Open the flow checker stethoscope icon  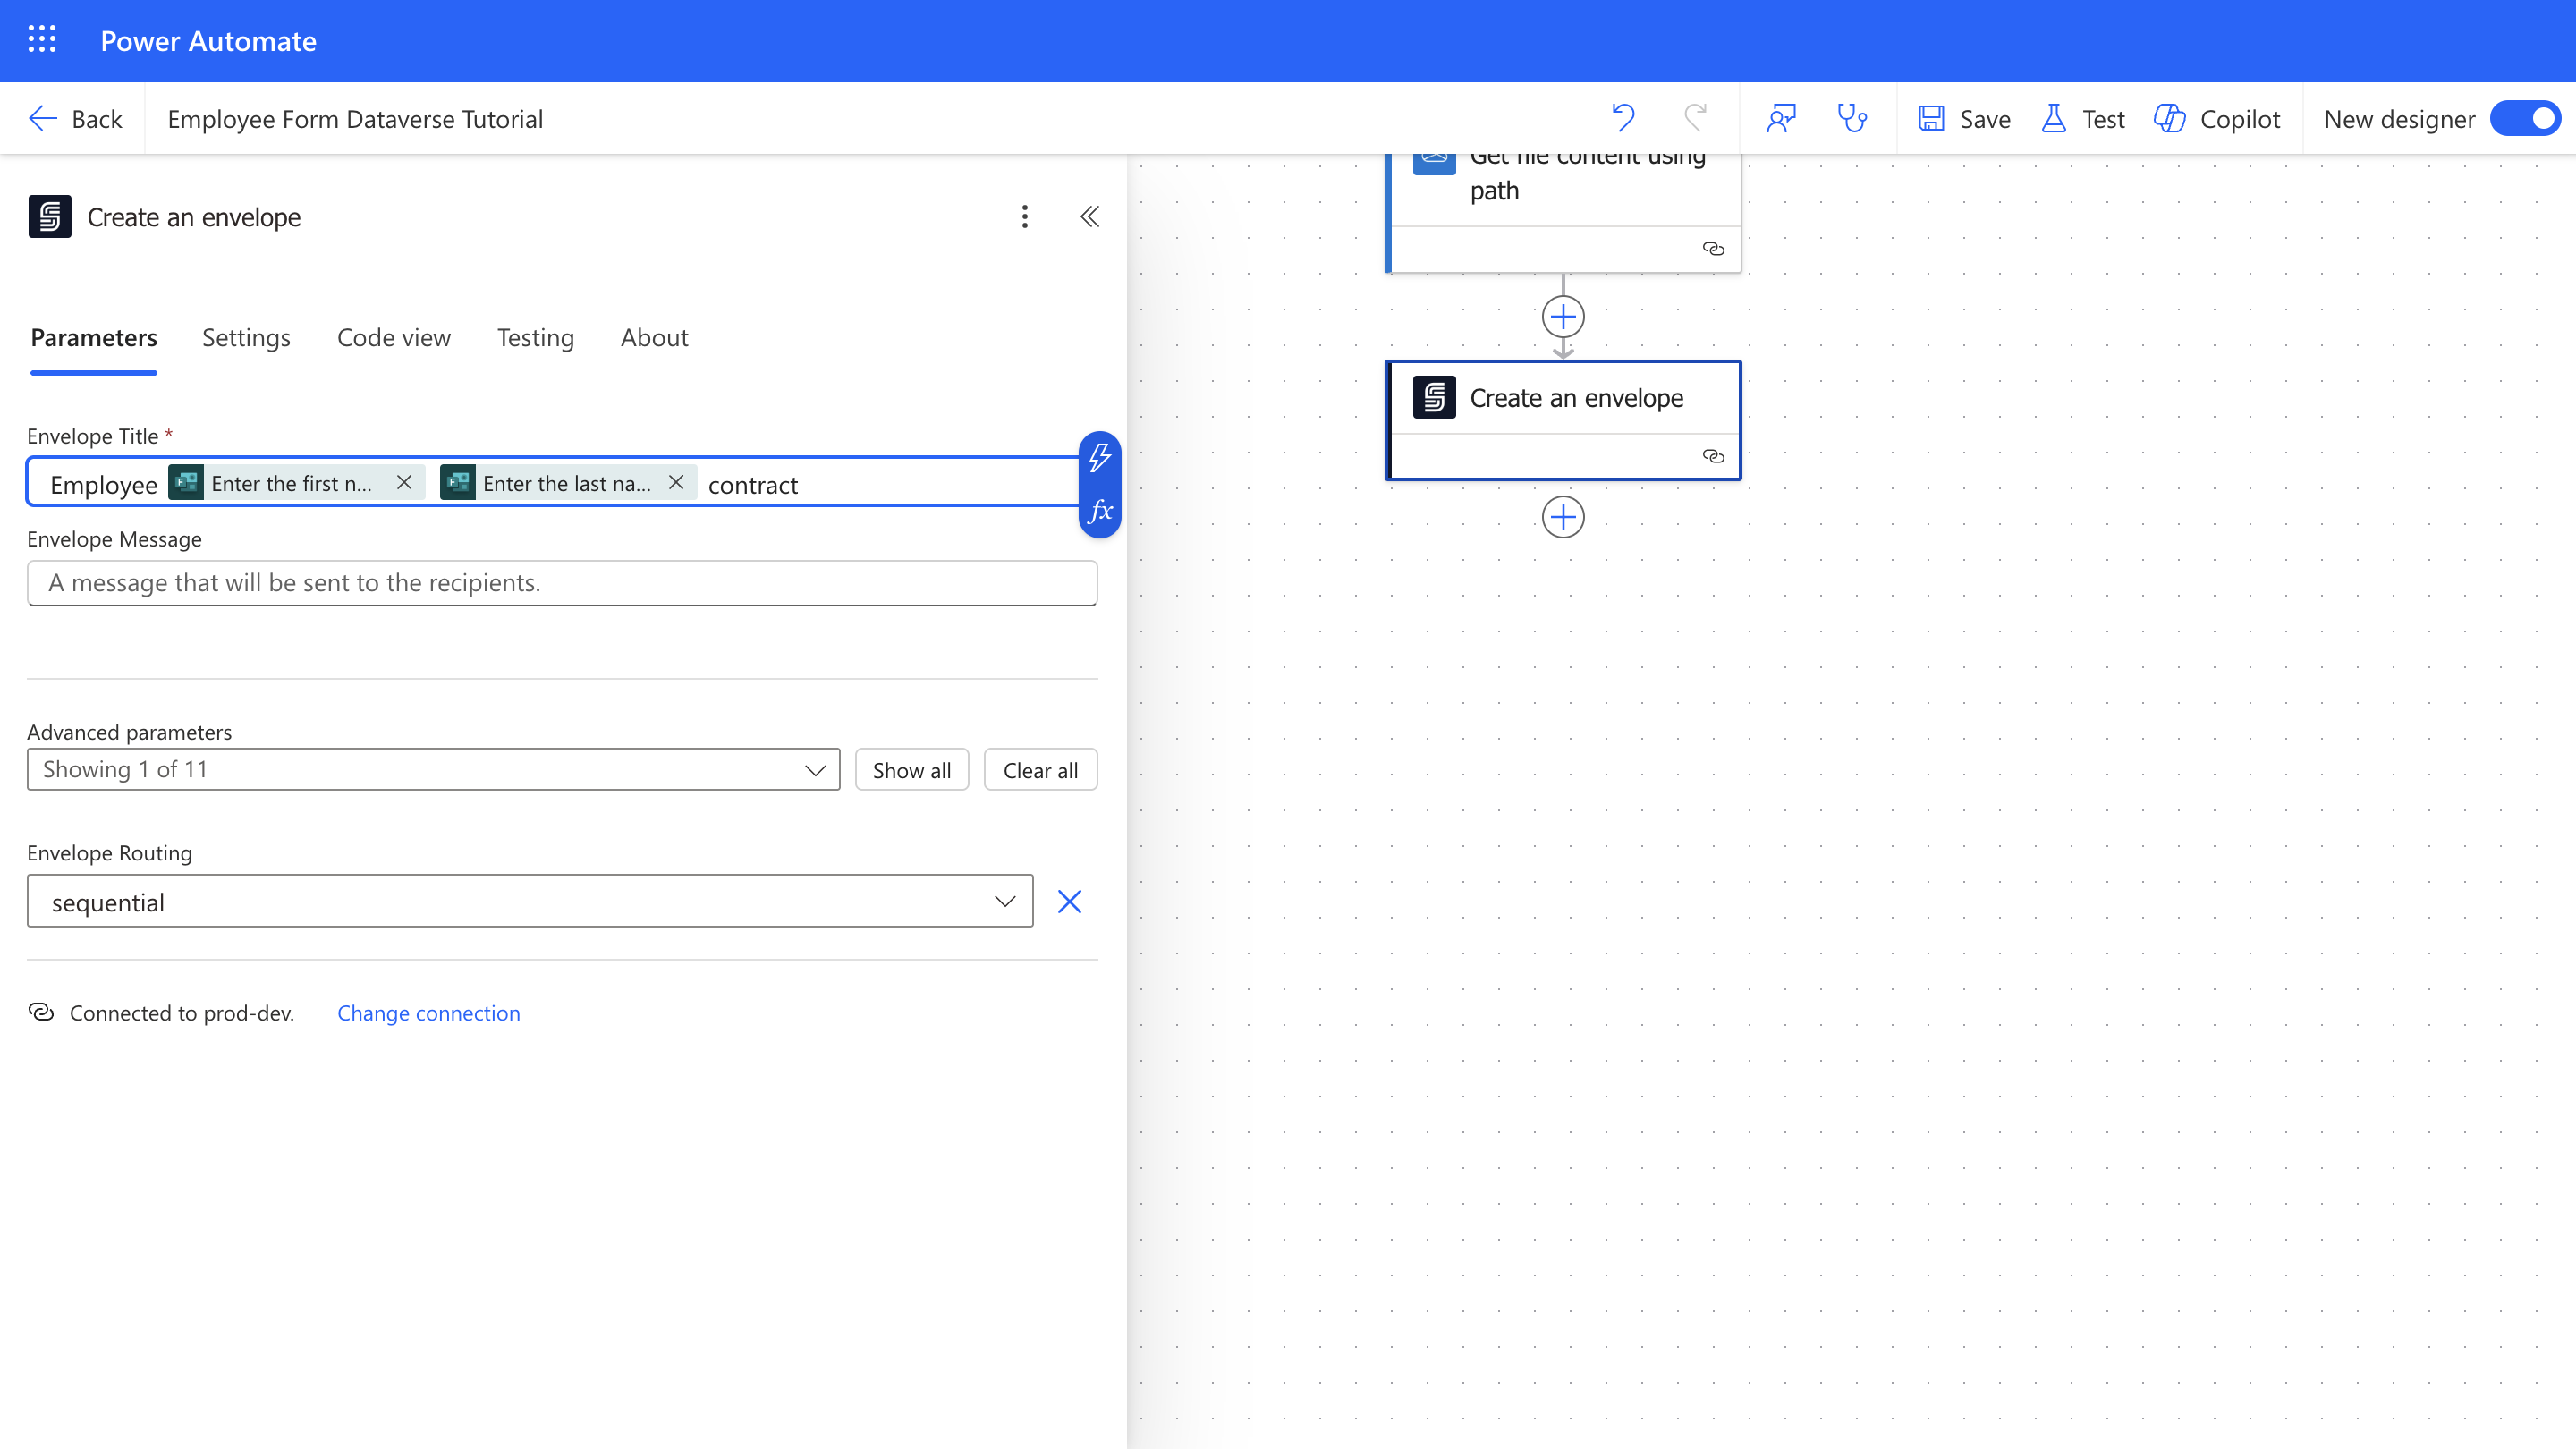[x=1852, y=118]
